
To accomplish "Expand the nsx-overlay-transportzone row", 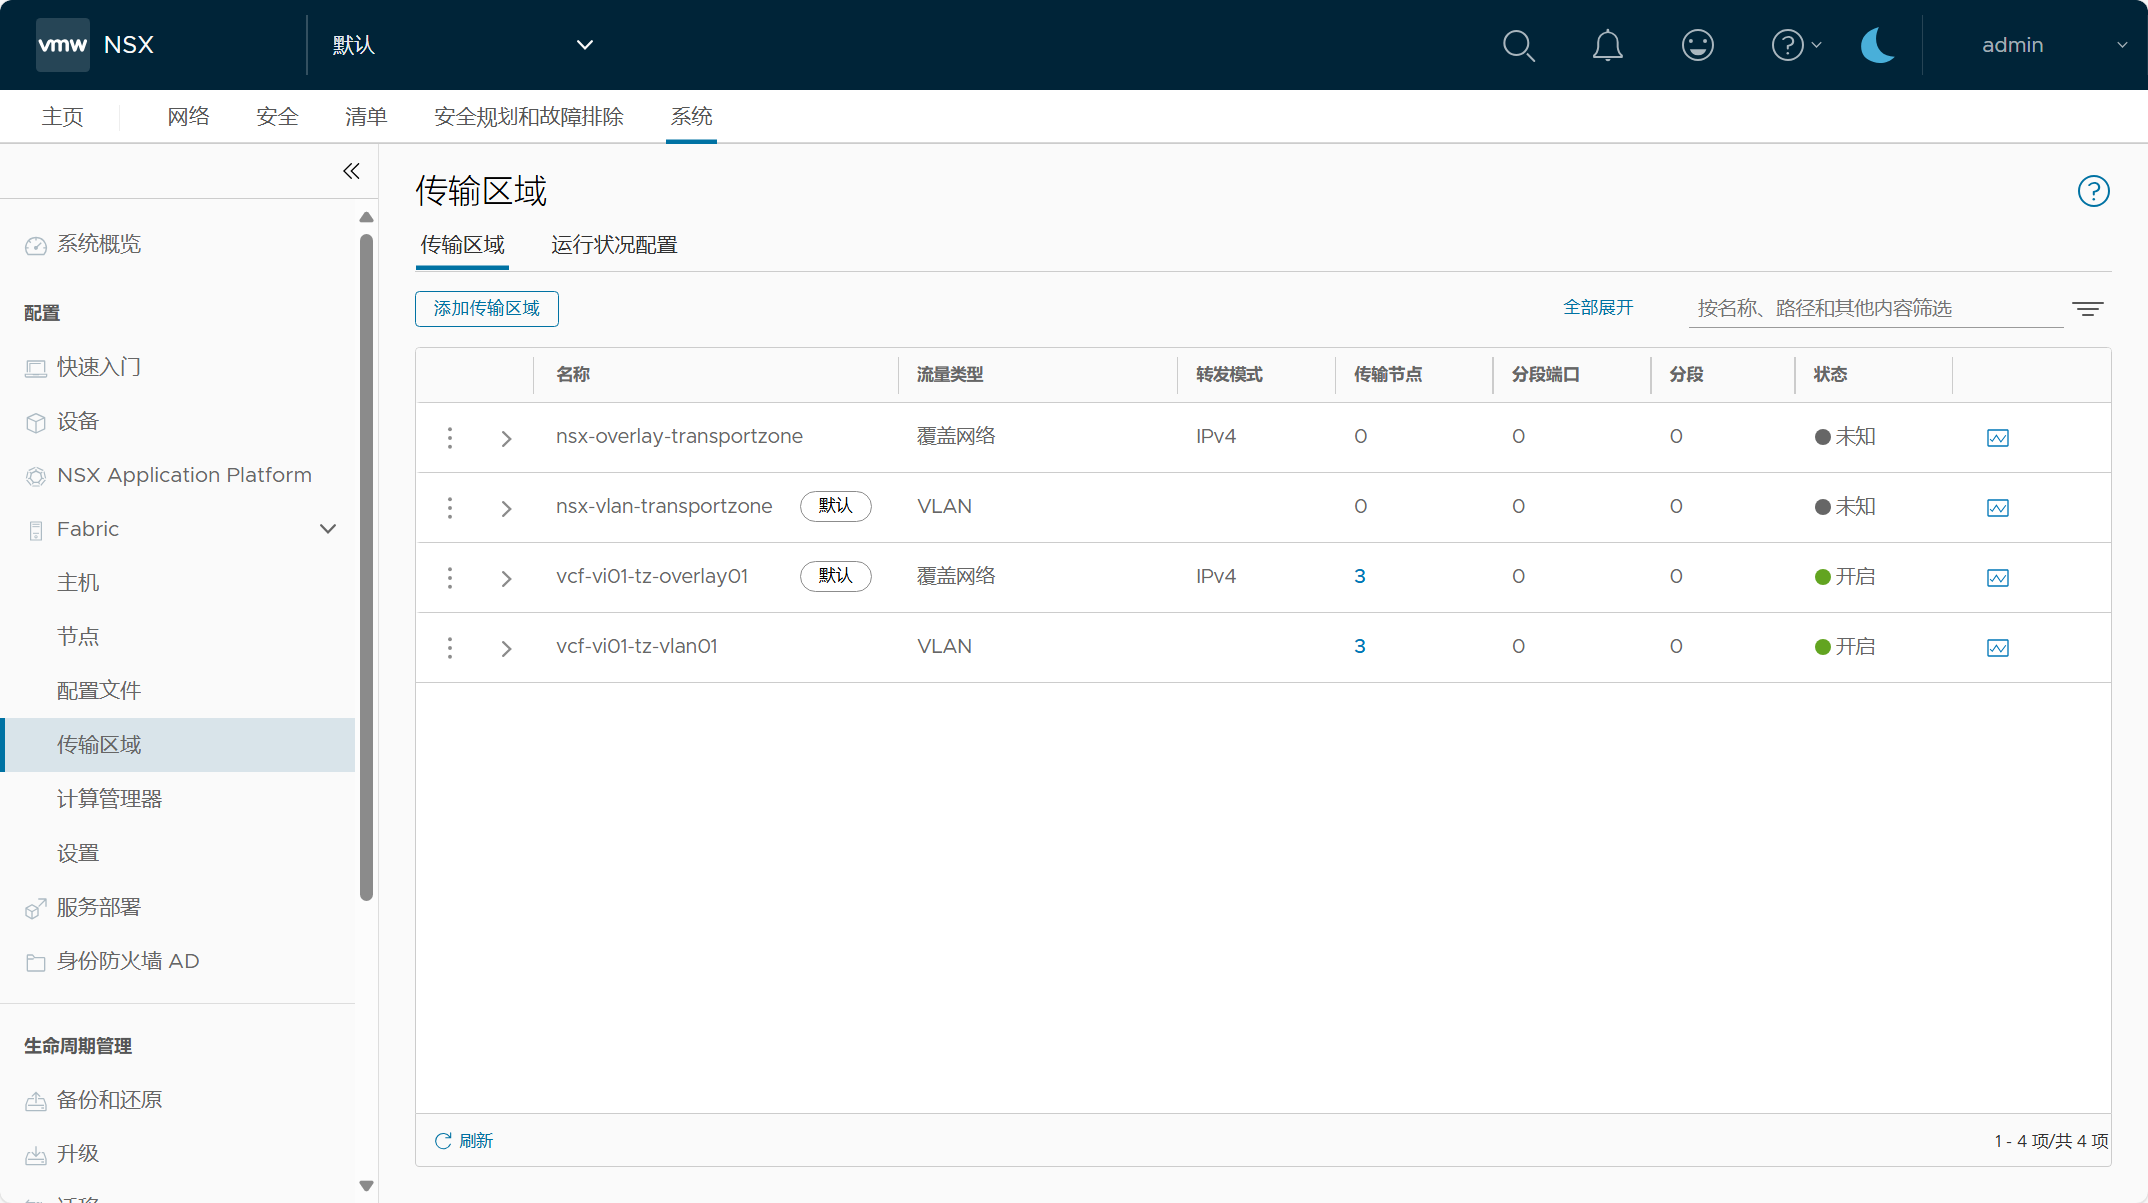I will [506, 439].
